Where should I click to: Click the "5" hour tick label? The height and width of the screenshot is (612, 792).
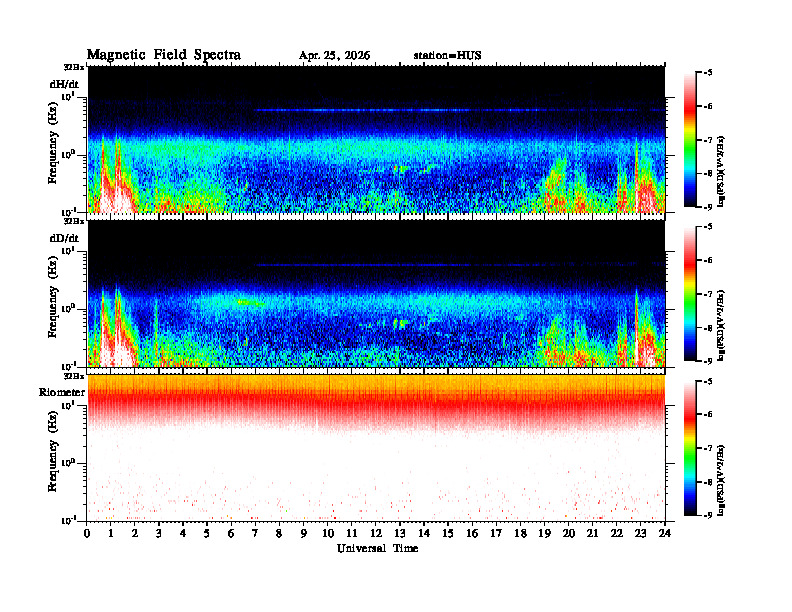coord(207,533)
